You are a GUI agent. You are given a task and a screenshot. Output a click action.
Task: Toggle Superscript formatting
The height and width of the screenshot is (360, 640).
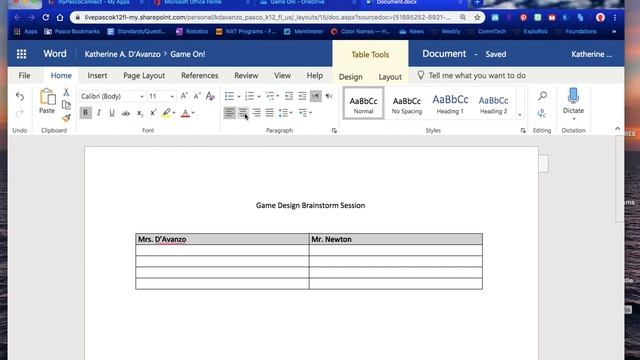(x=153, y=113)
